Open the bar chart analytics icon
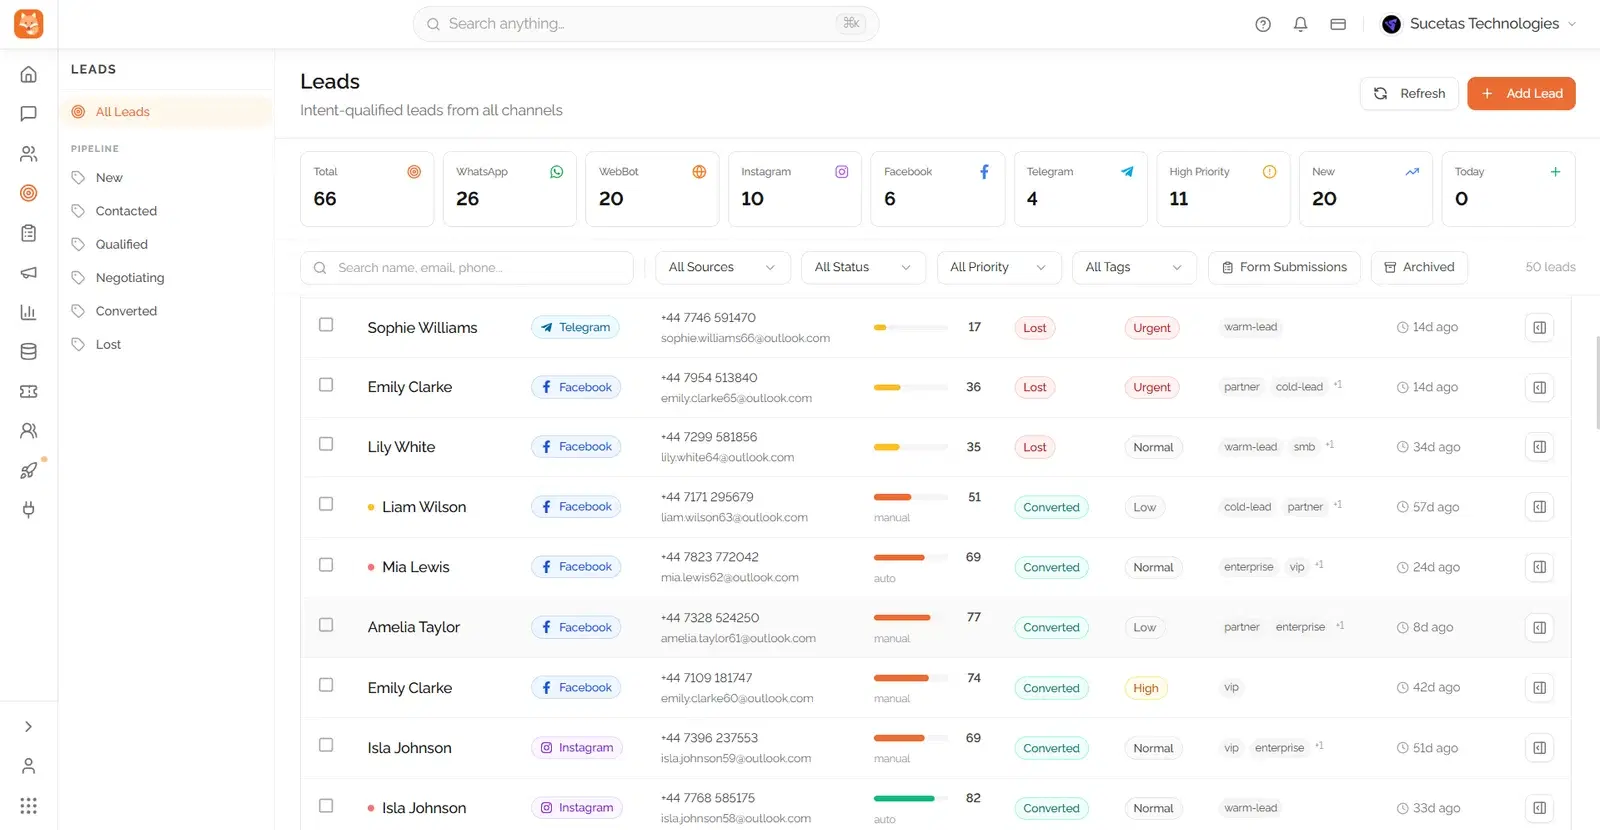 [29, 312]
